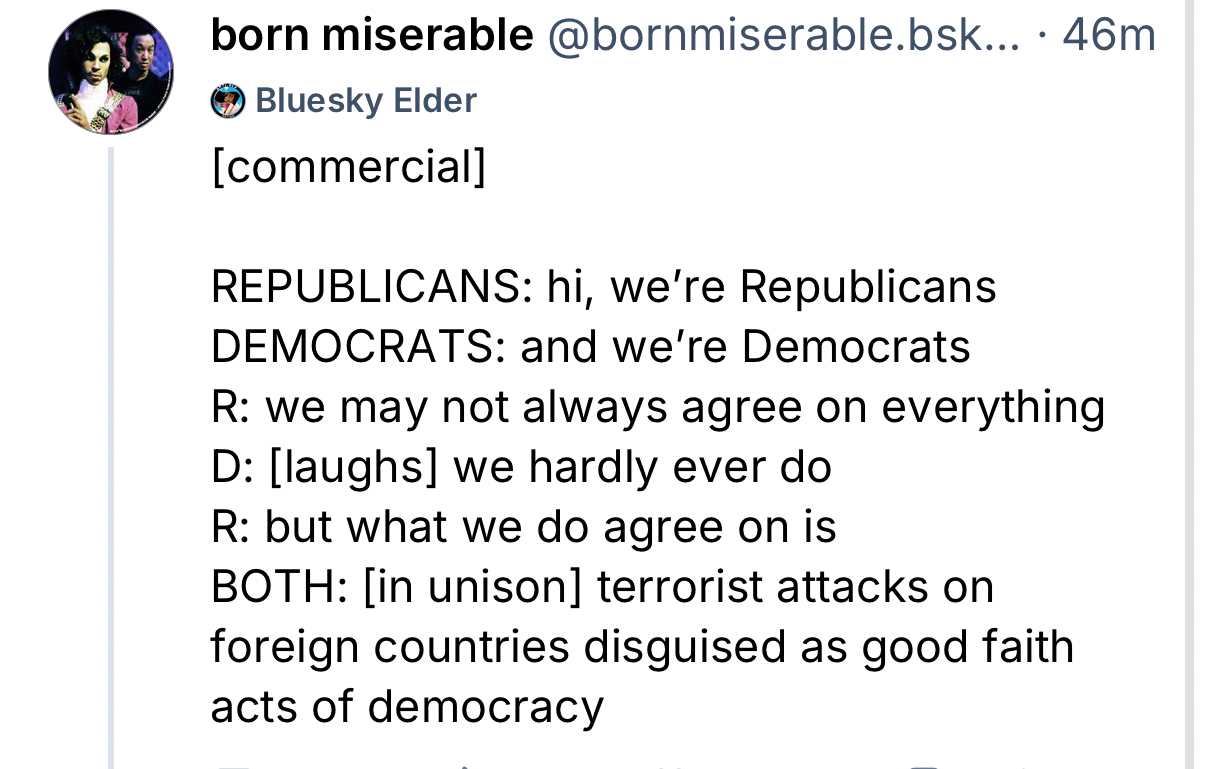Click the "foreign countries disguised as good faith" line
Image resolution: width=1206 pixels, height=769 pixels.
[x=641, y=647]
